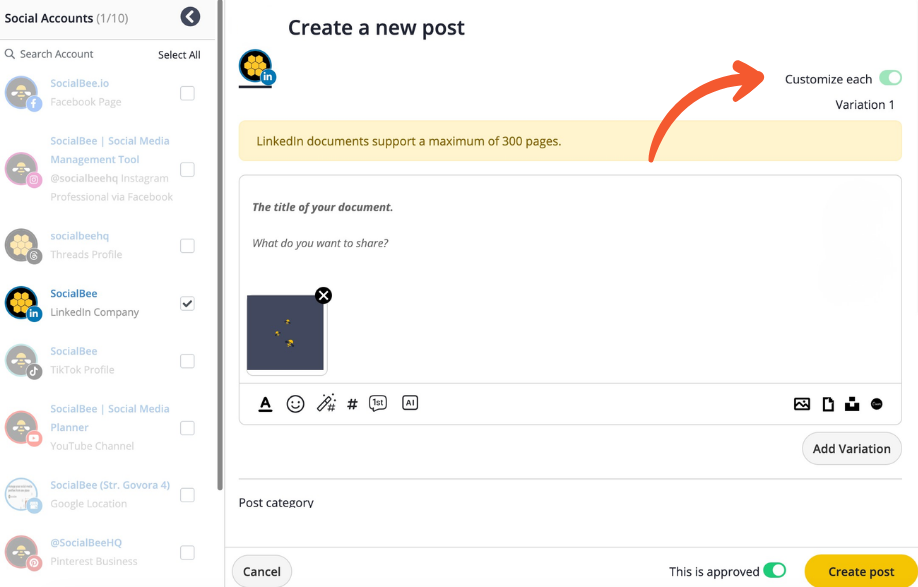Open the text formatting tool
The height and width of the screenshot is (587, 918).
coord(266,404)
